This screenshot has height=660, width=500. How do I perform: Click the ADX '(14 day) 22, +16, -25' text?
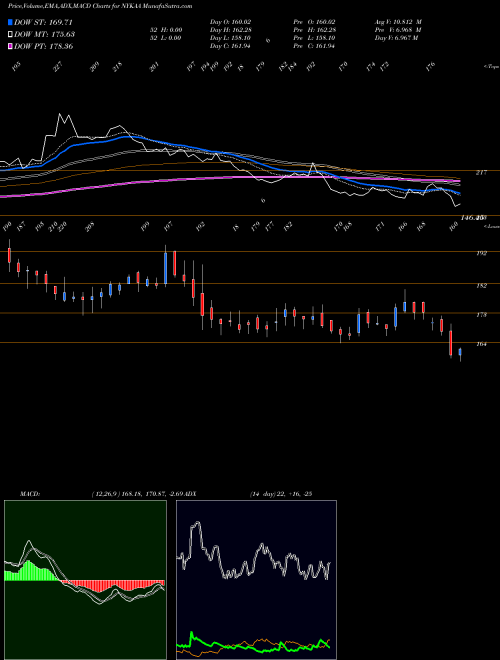(280, 493)
